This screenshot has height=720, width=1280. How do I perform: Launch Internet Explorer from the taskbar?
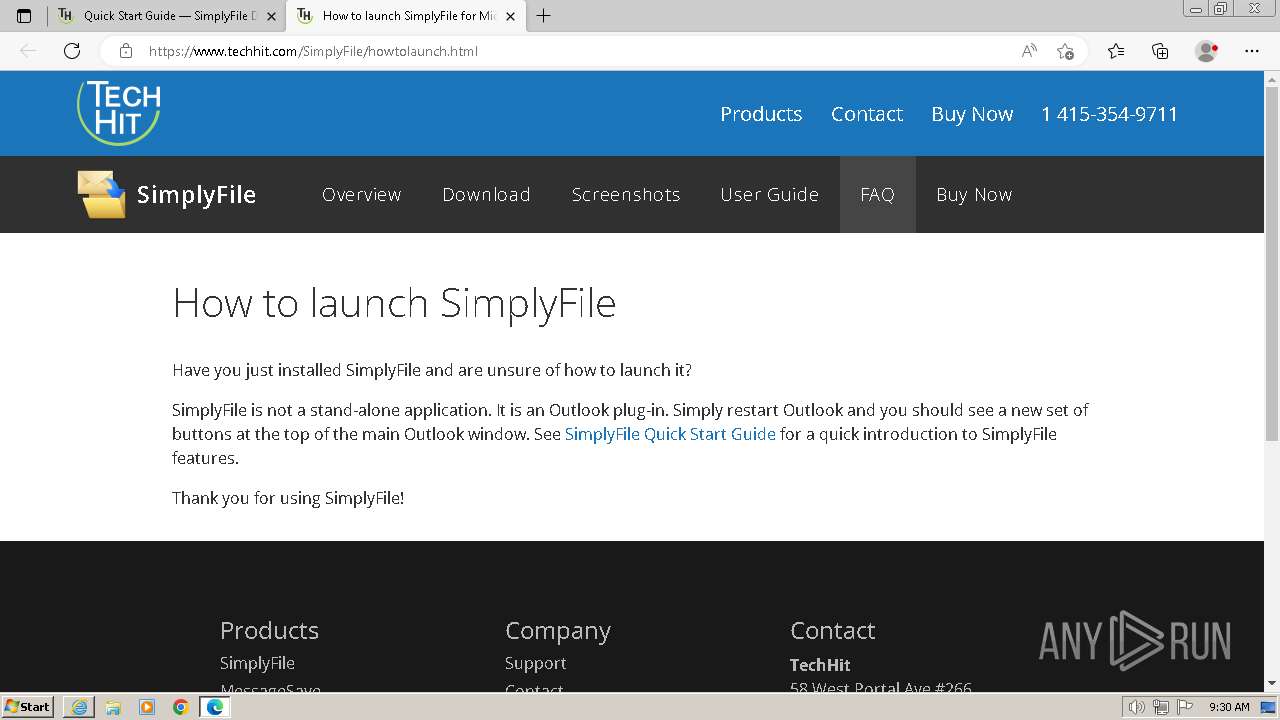coord(79,707)
